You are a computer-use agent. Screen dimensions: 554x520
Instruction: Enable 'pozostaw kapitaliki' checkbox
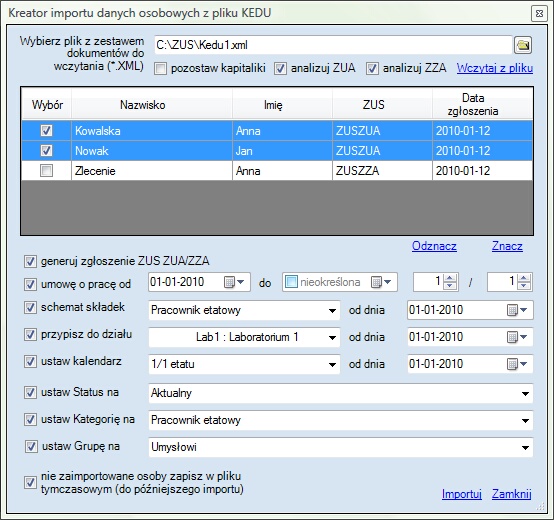coord(160,68)
